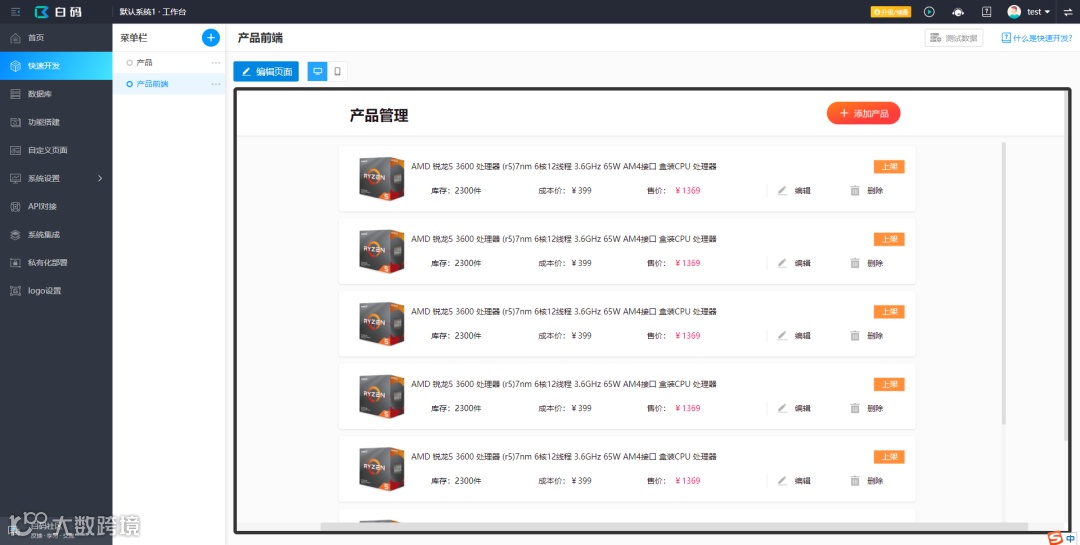This screenshot has width=1080, height=545.
Task: Click the pencil icon on the second product row
Action: 782,263
